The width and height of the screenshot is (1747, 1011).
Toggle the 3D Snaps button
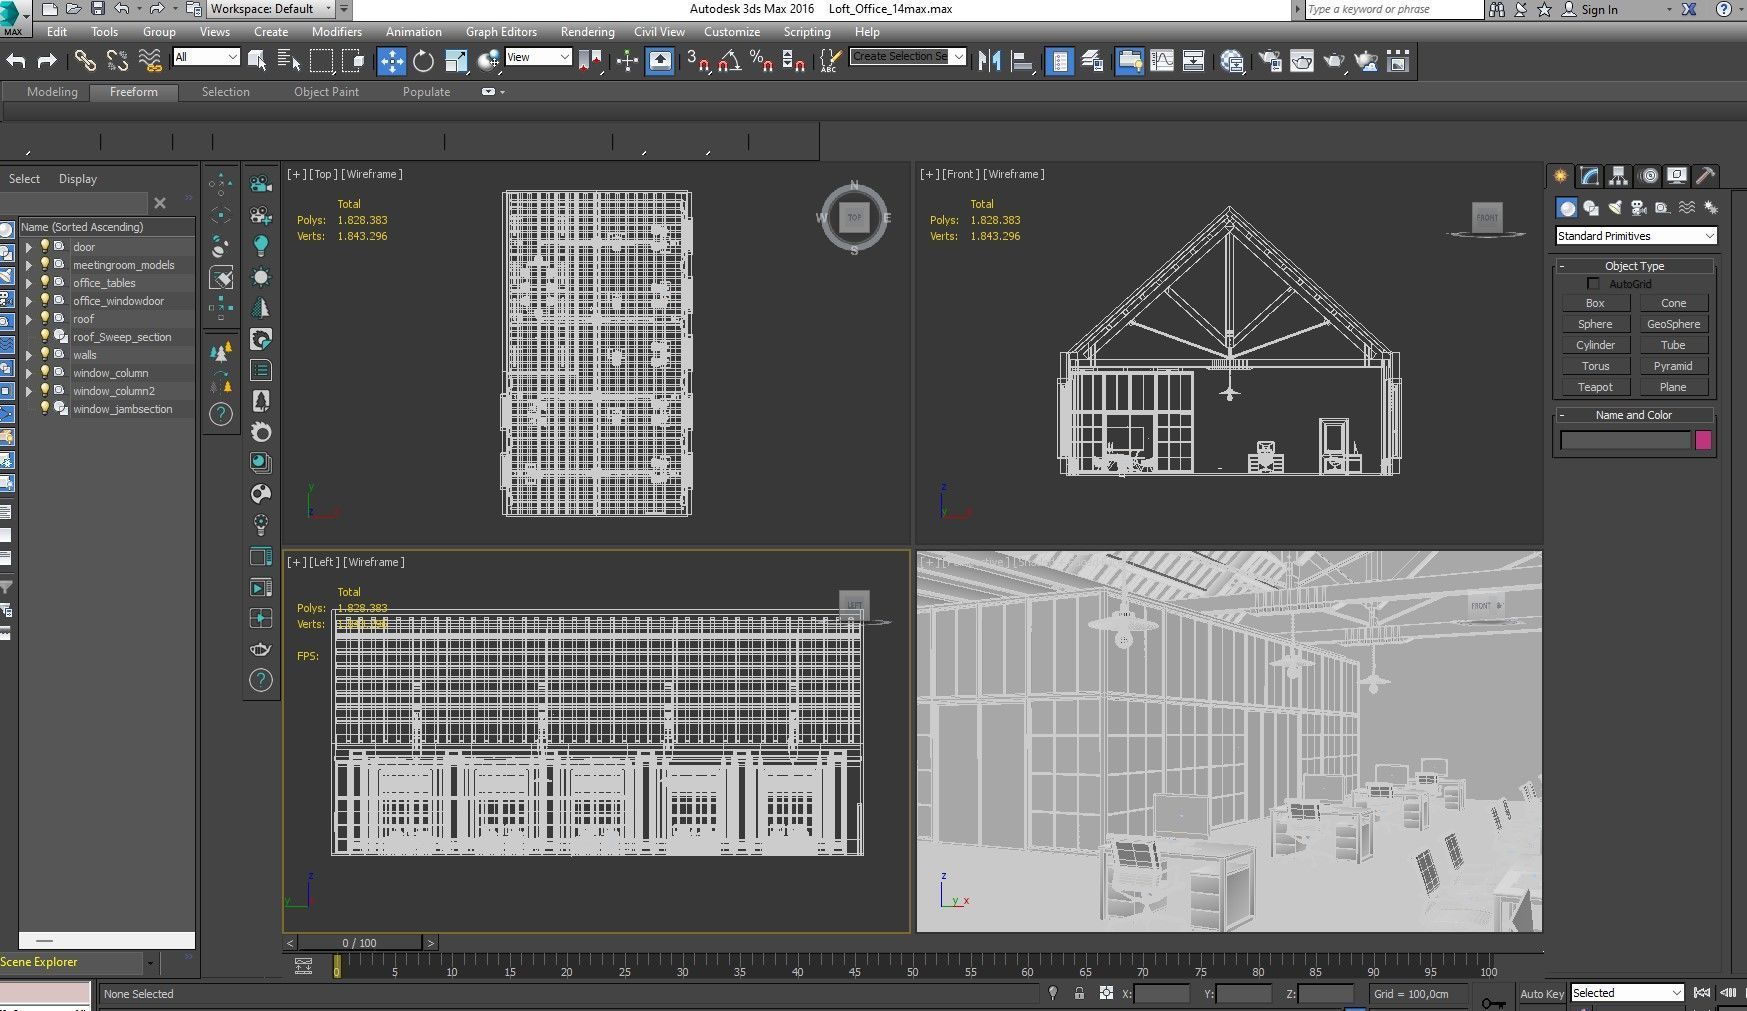pos(698,61)
